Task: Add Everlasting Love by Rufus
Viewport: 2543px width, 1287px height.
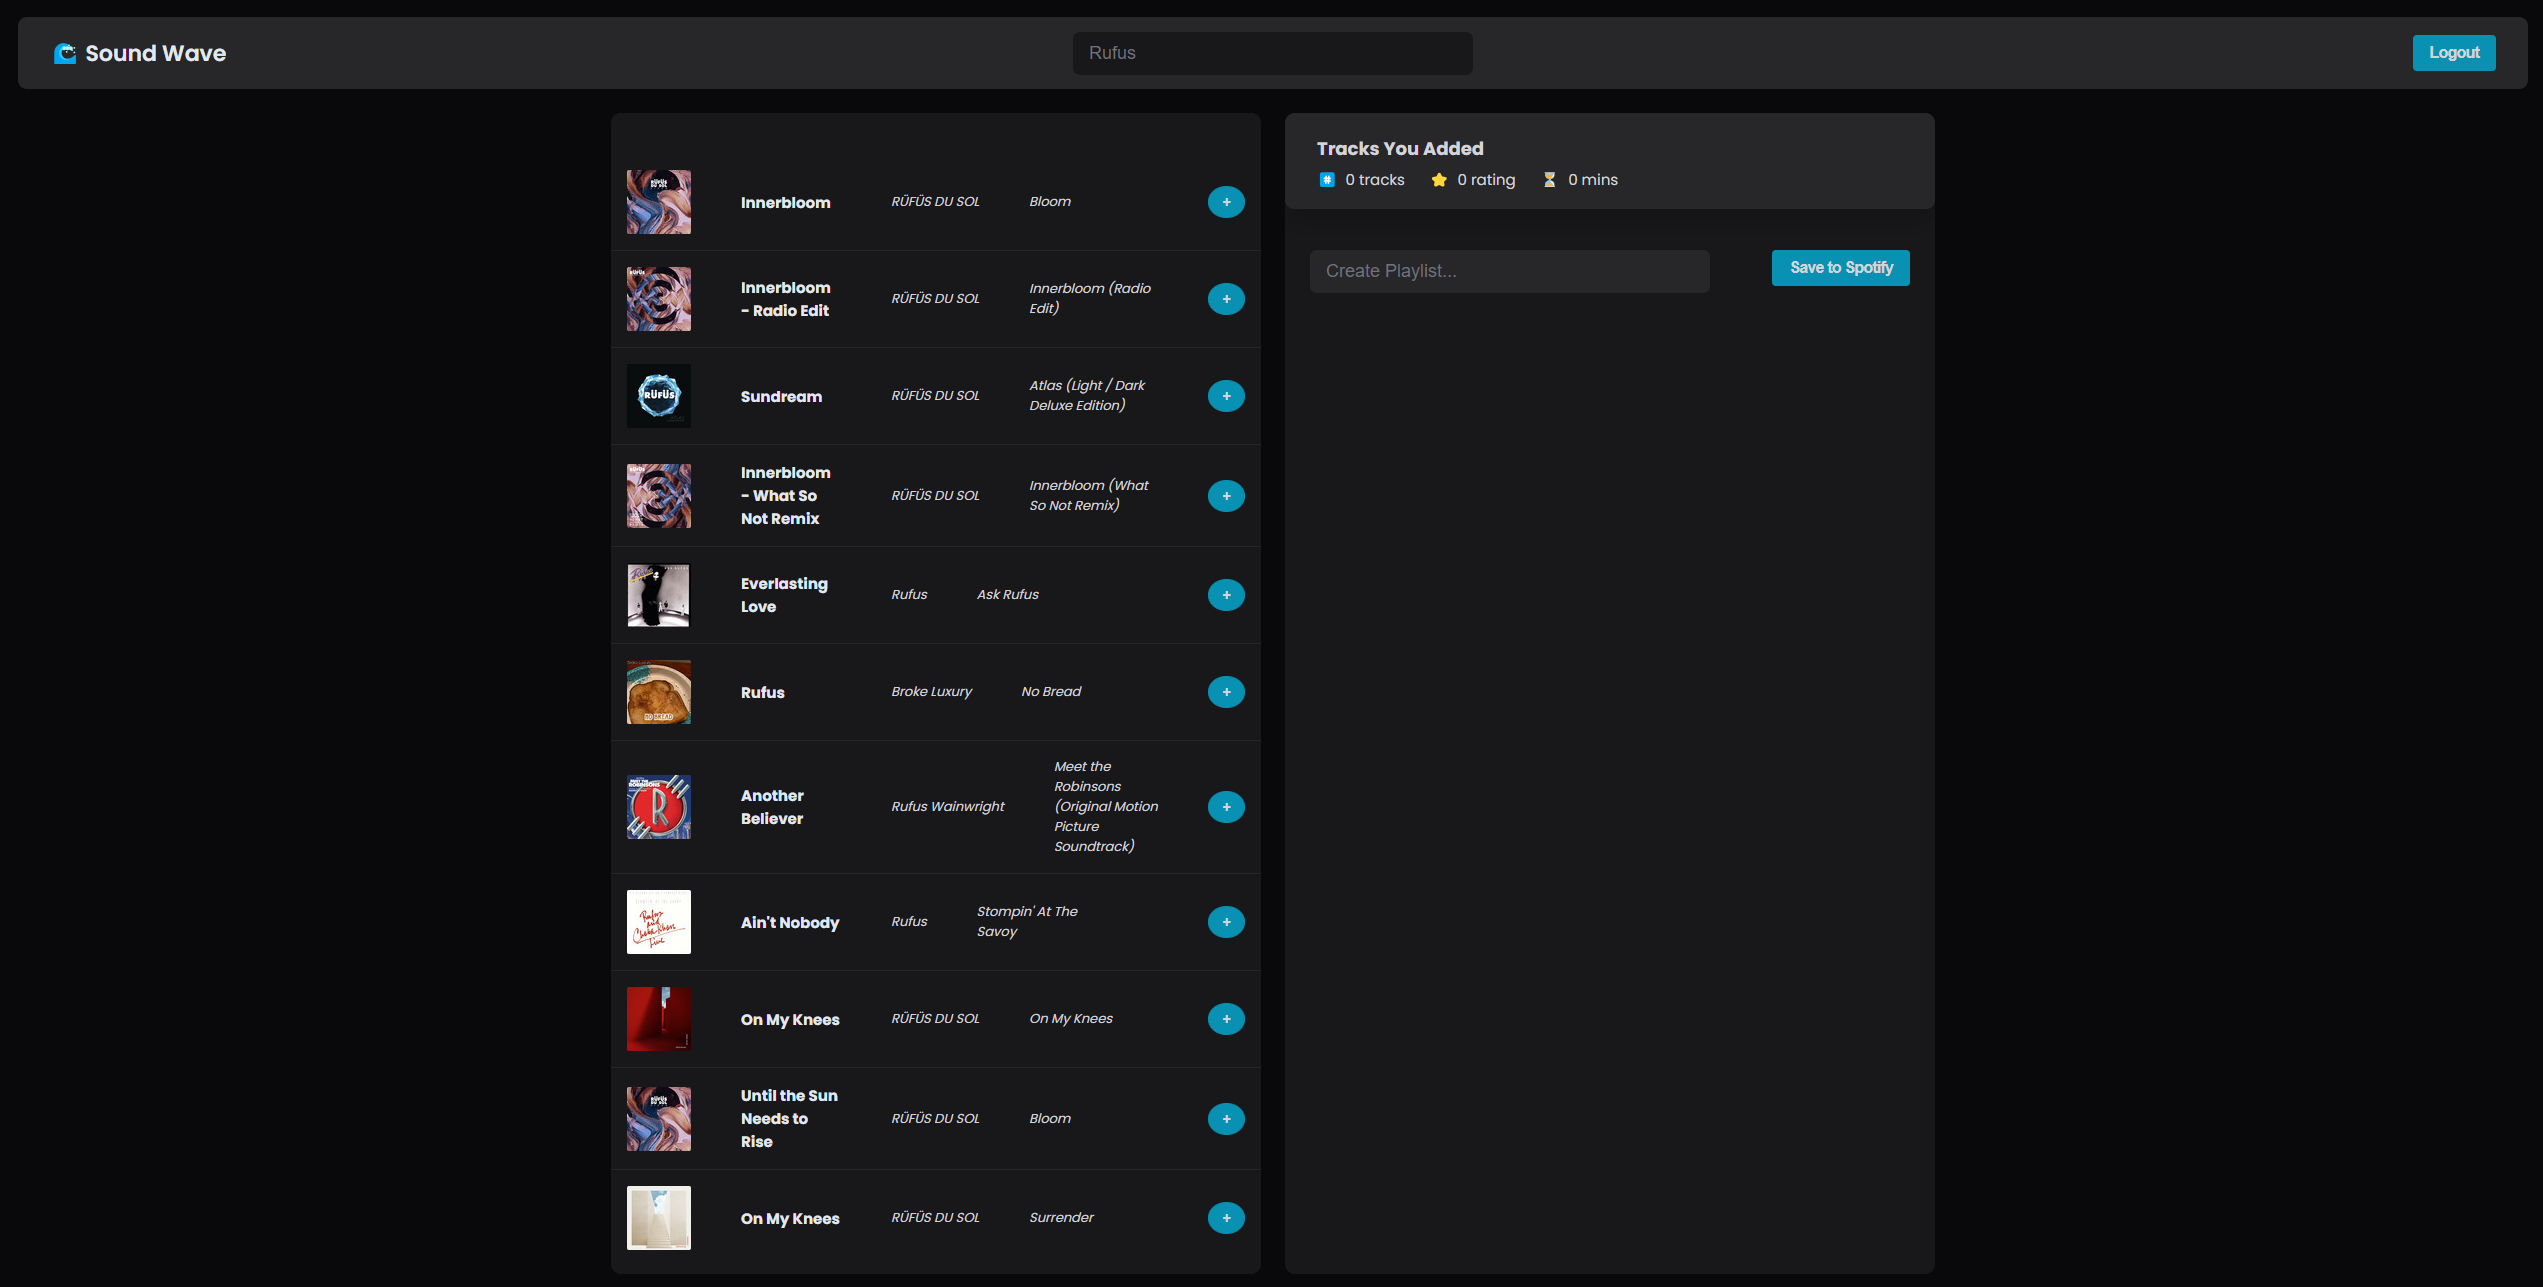Action: pos(1226,595)
